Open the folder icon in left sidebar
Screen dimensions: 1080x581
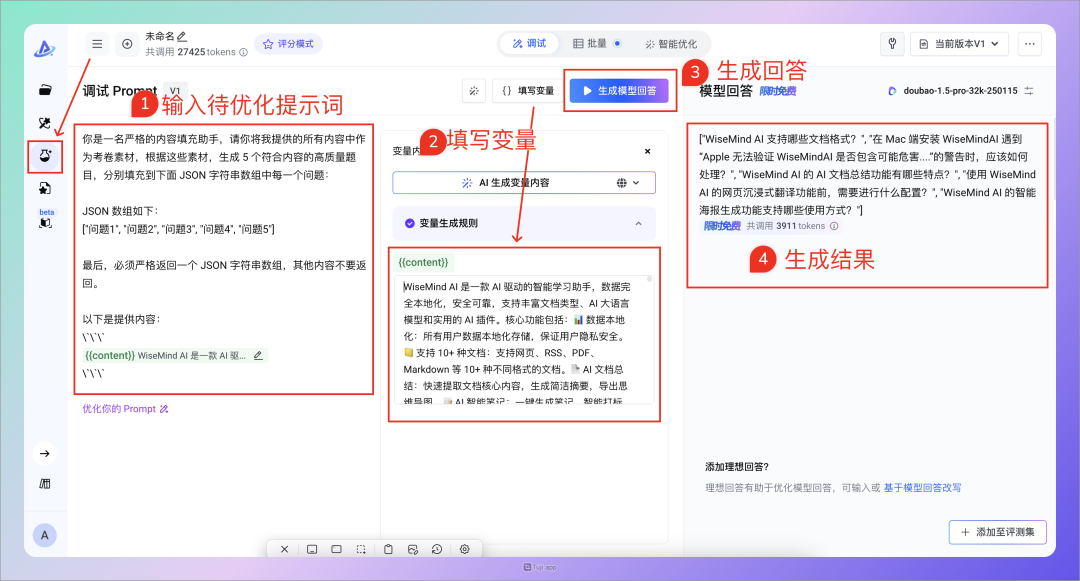[45, 90]
